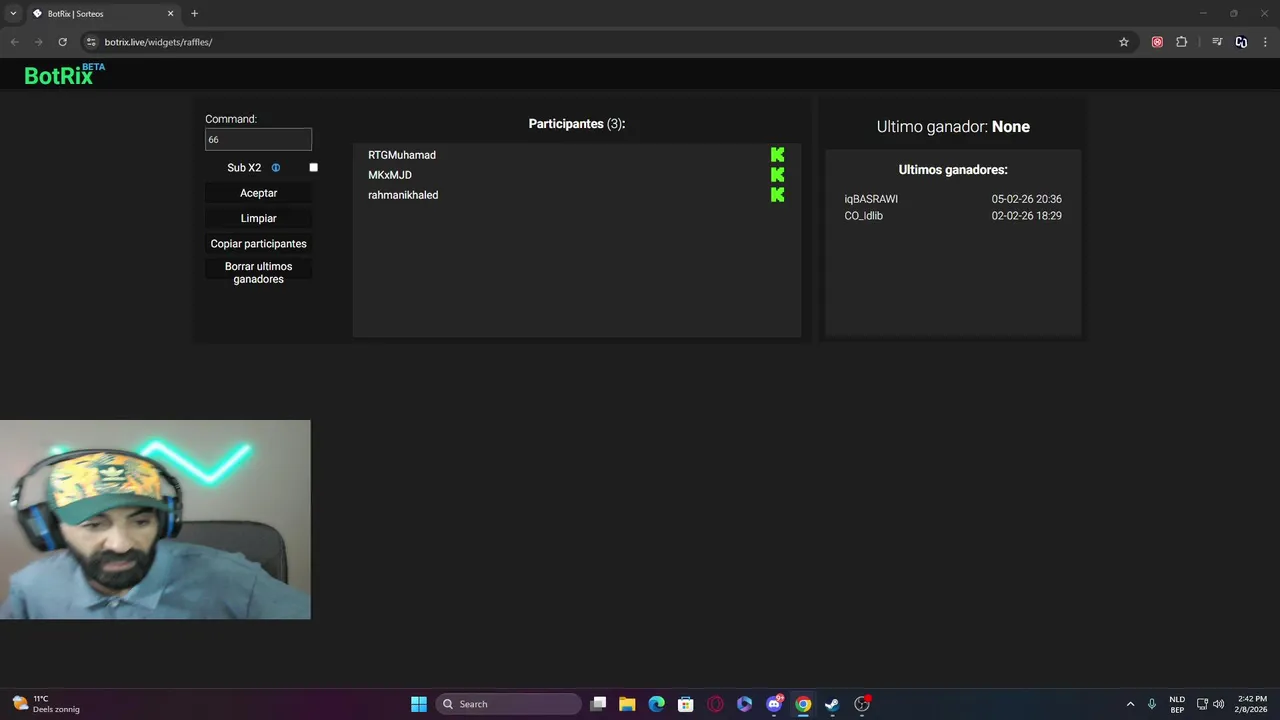
Task: Reload the BotRix page
Action: tap(62, 42)
